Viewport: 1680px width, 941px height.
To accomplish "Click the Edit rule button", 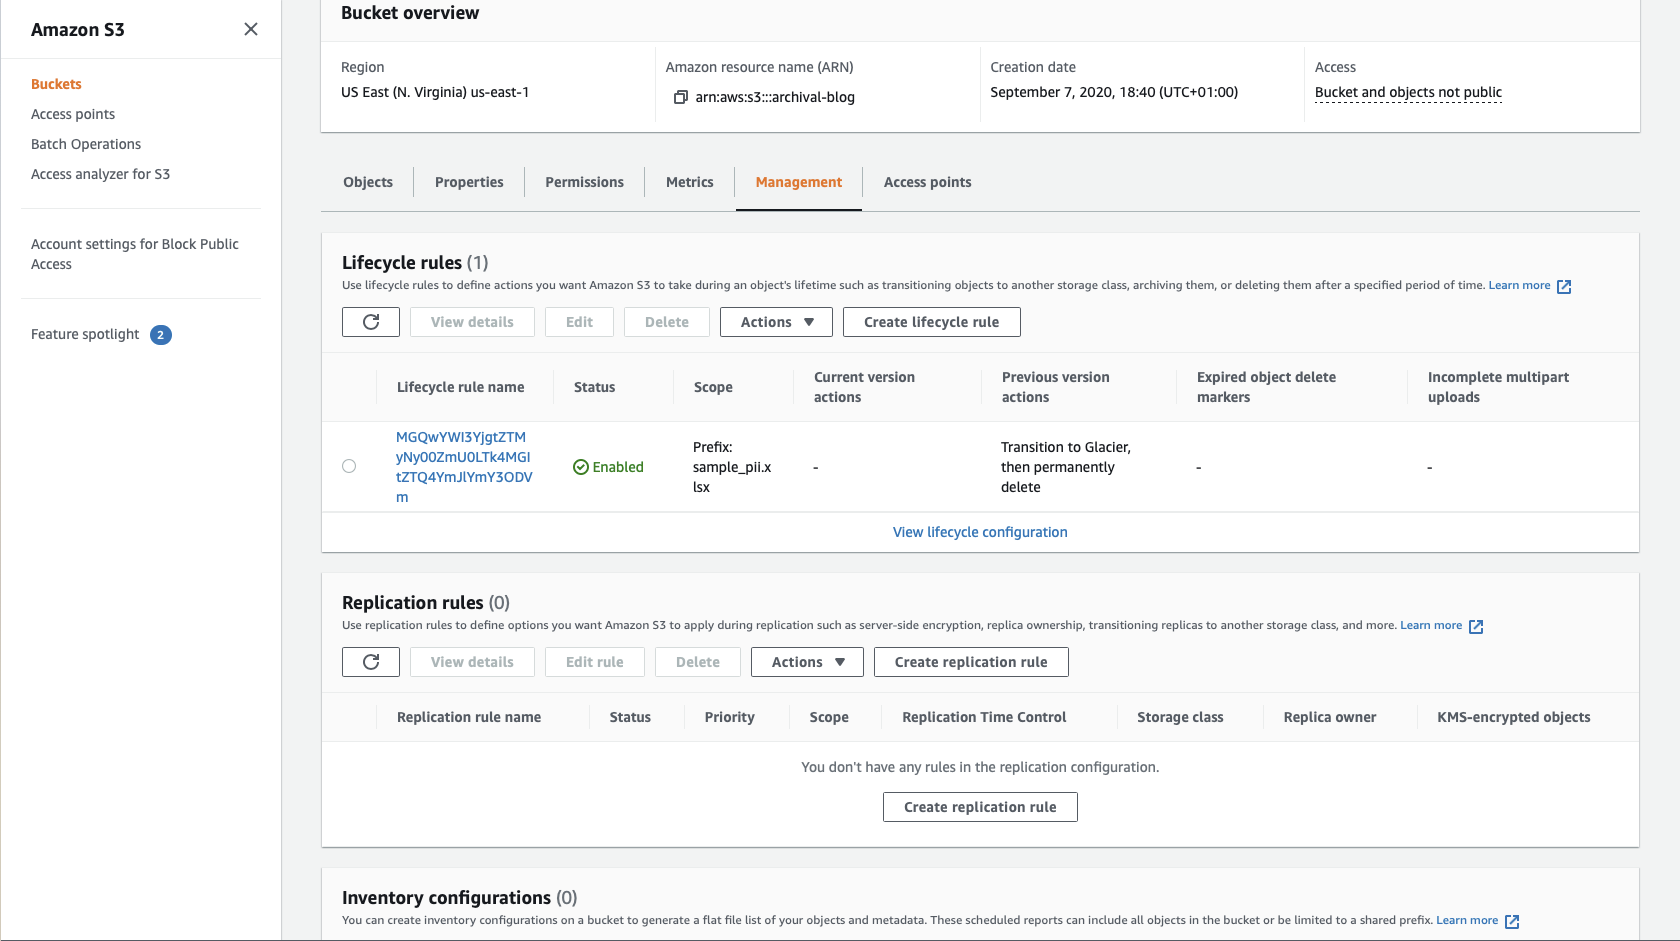I will pyautogui.click(x=595, y=662).
